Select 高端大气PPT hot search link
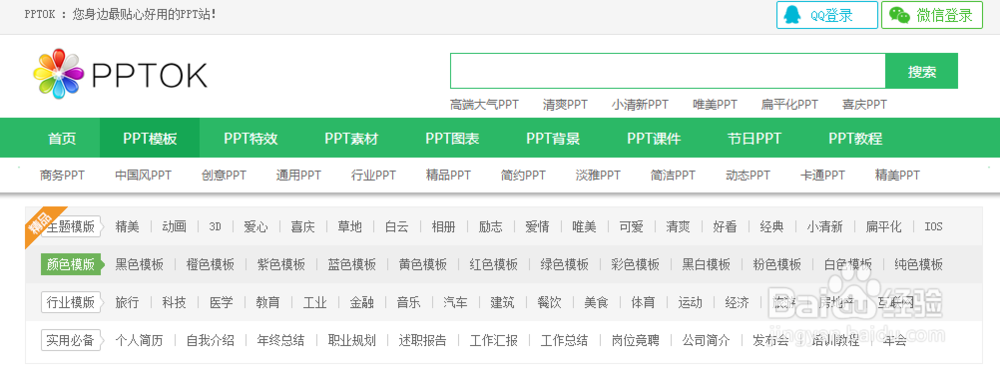 (x=485, y=105)
